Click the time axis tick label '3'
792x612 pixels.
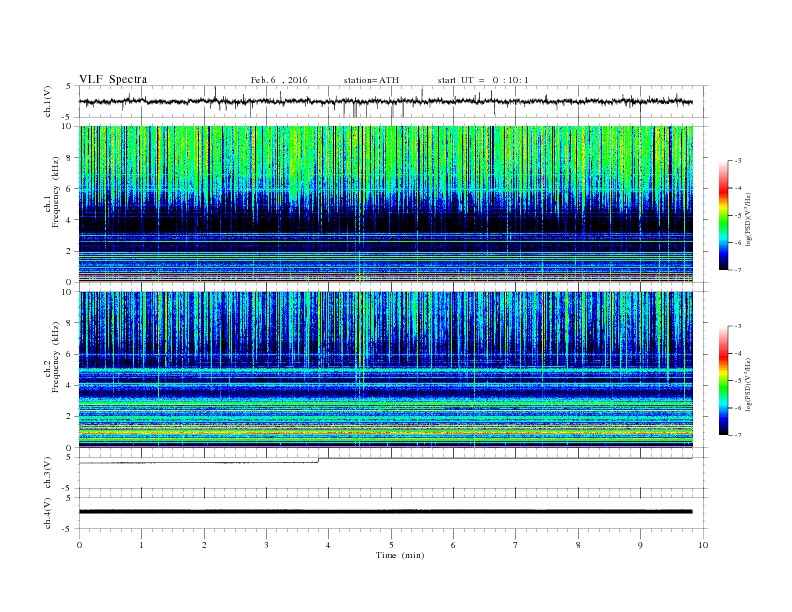(266, 545)
